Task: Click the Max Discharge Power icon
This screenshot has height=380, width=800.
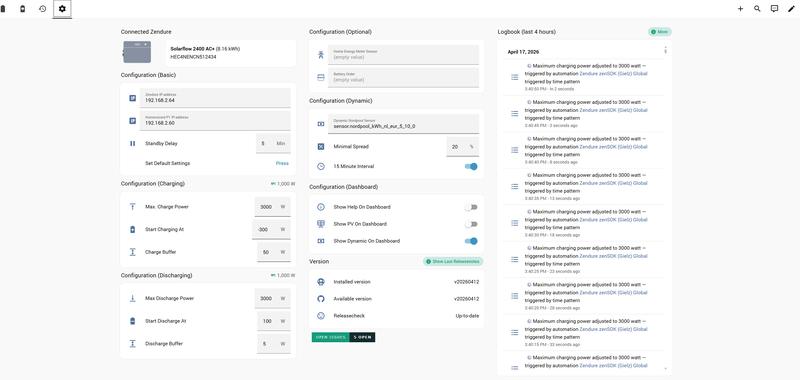Action: pos(132,298)
